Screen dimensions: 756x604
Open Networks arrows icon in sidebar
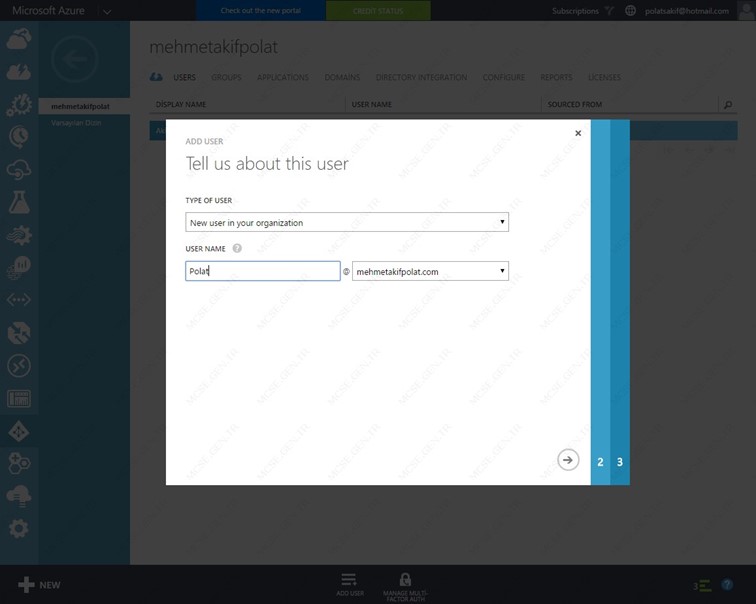19,300
